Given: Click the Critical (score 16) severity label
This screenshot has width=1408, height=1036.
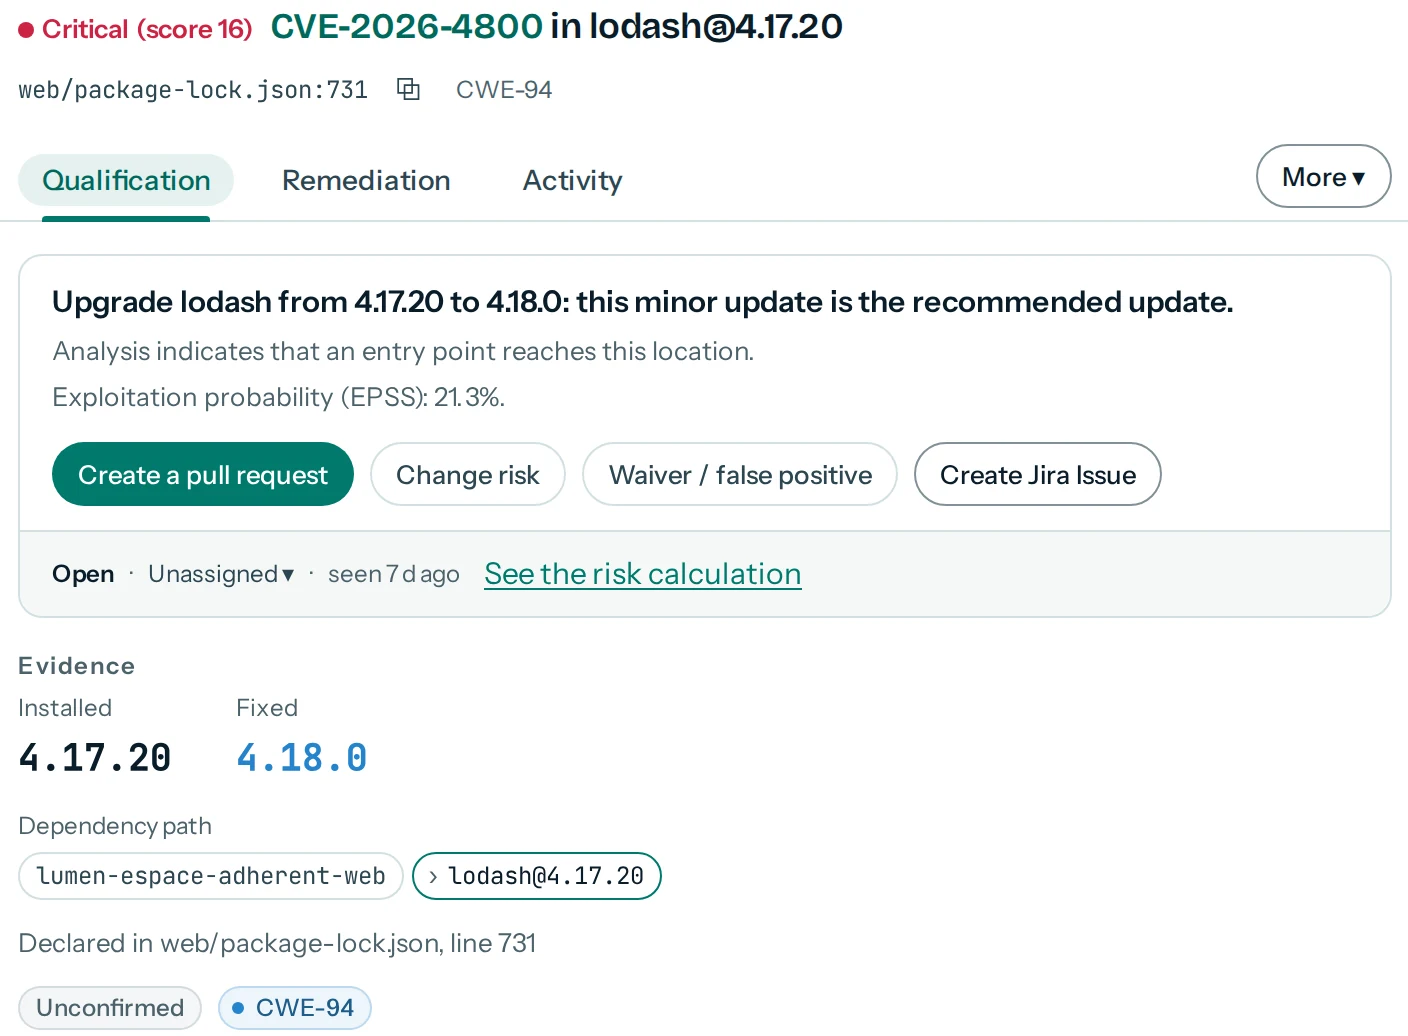Looking at the screenshot, I should point(136,29).
